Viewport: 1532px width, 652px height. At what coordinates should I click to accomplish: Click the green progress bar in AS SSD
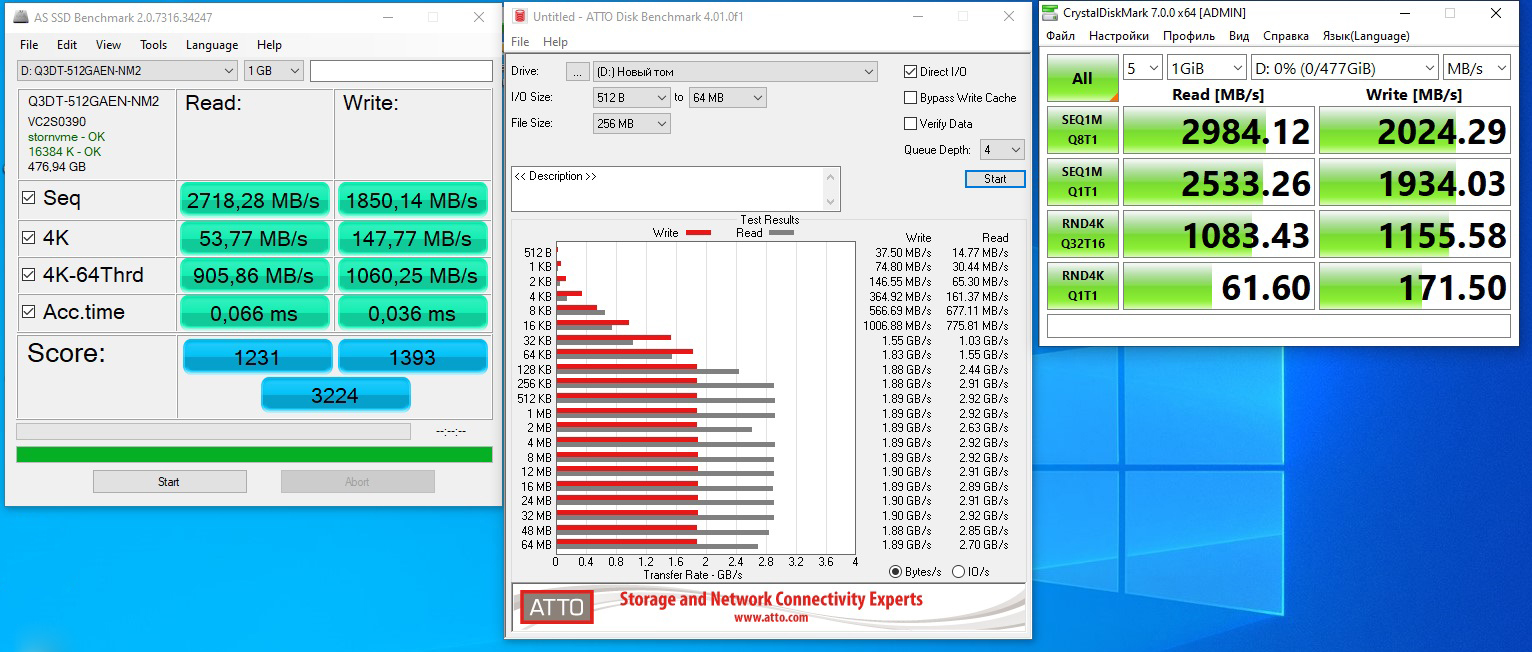click(254, 454)
